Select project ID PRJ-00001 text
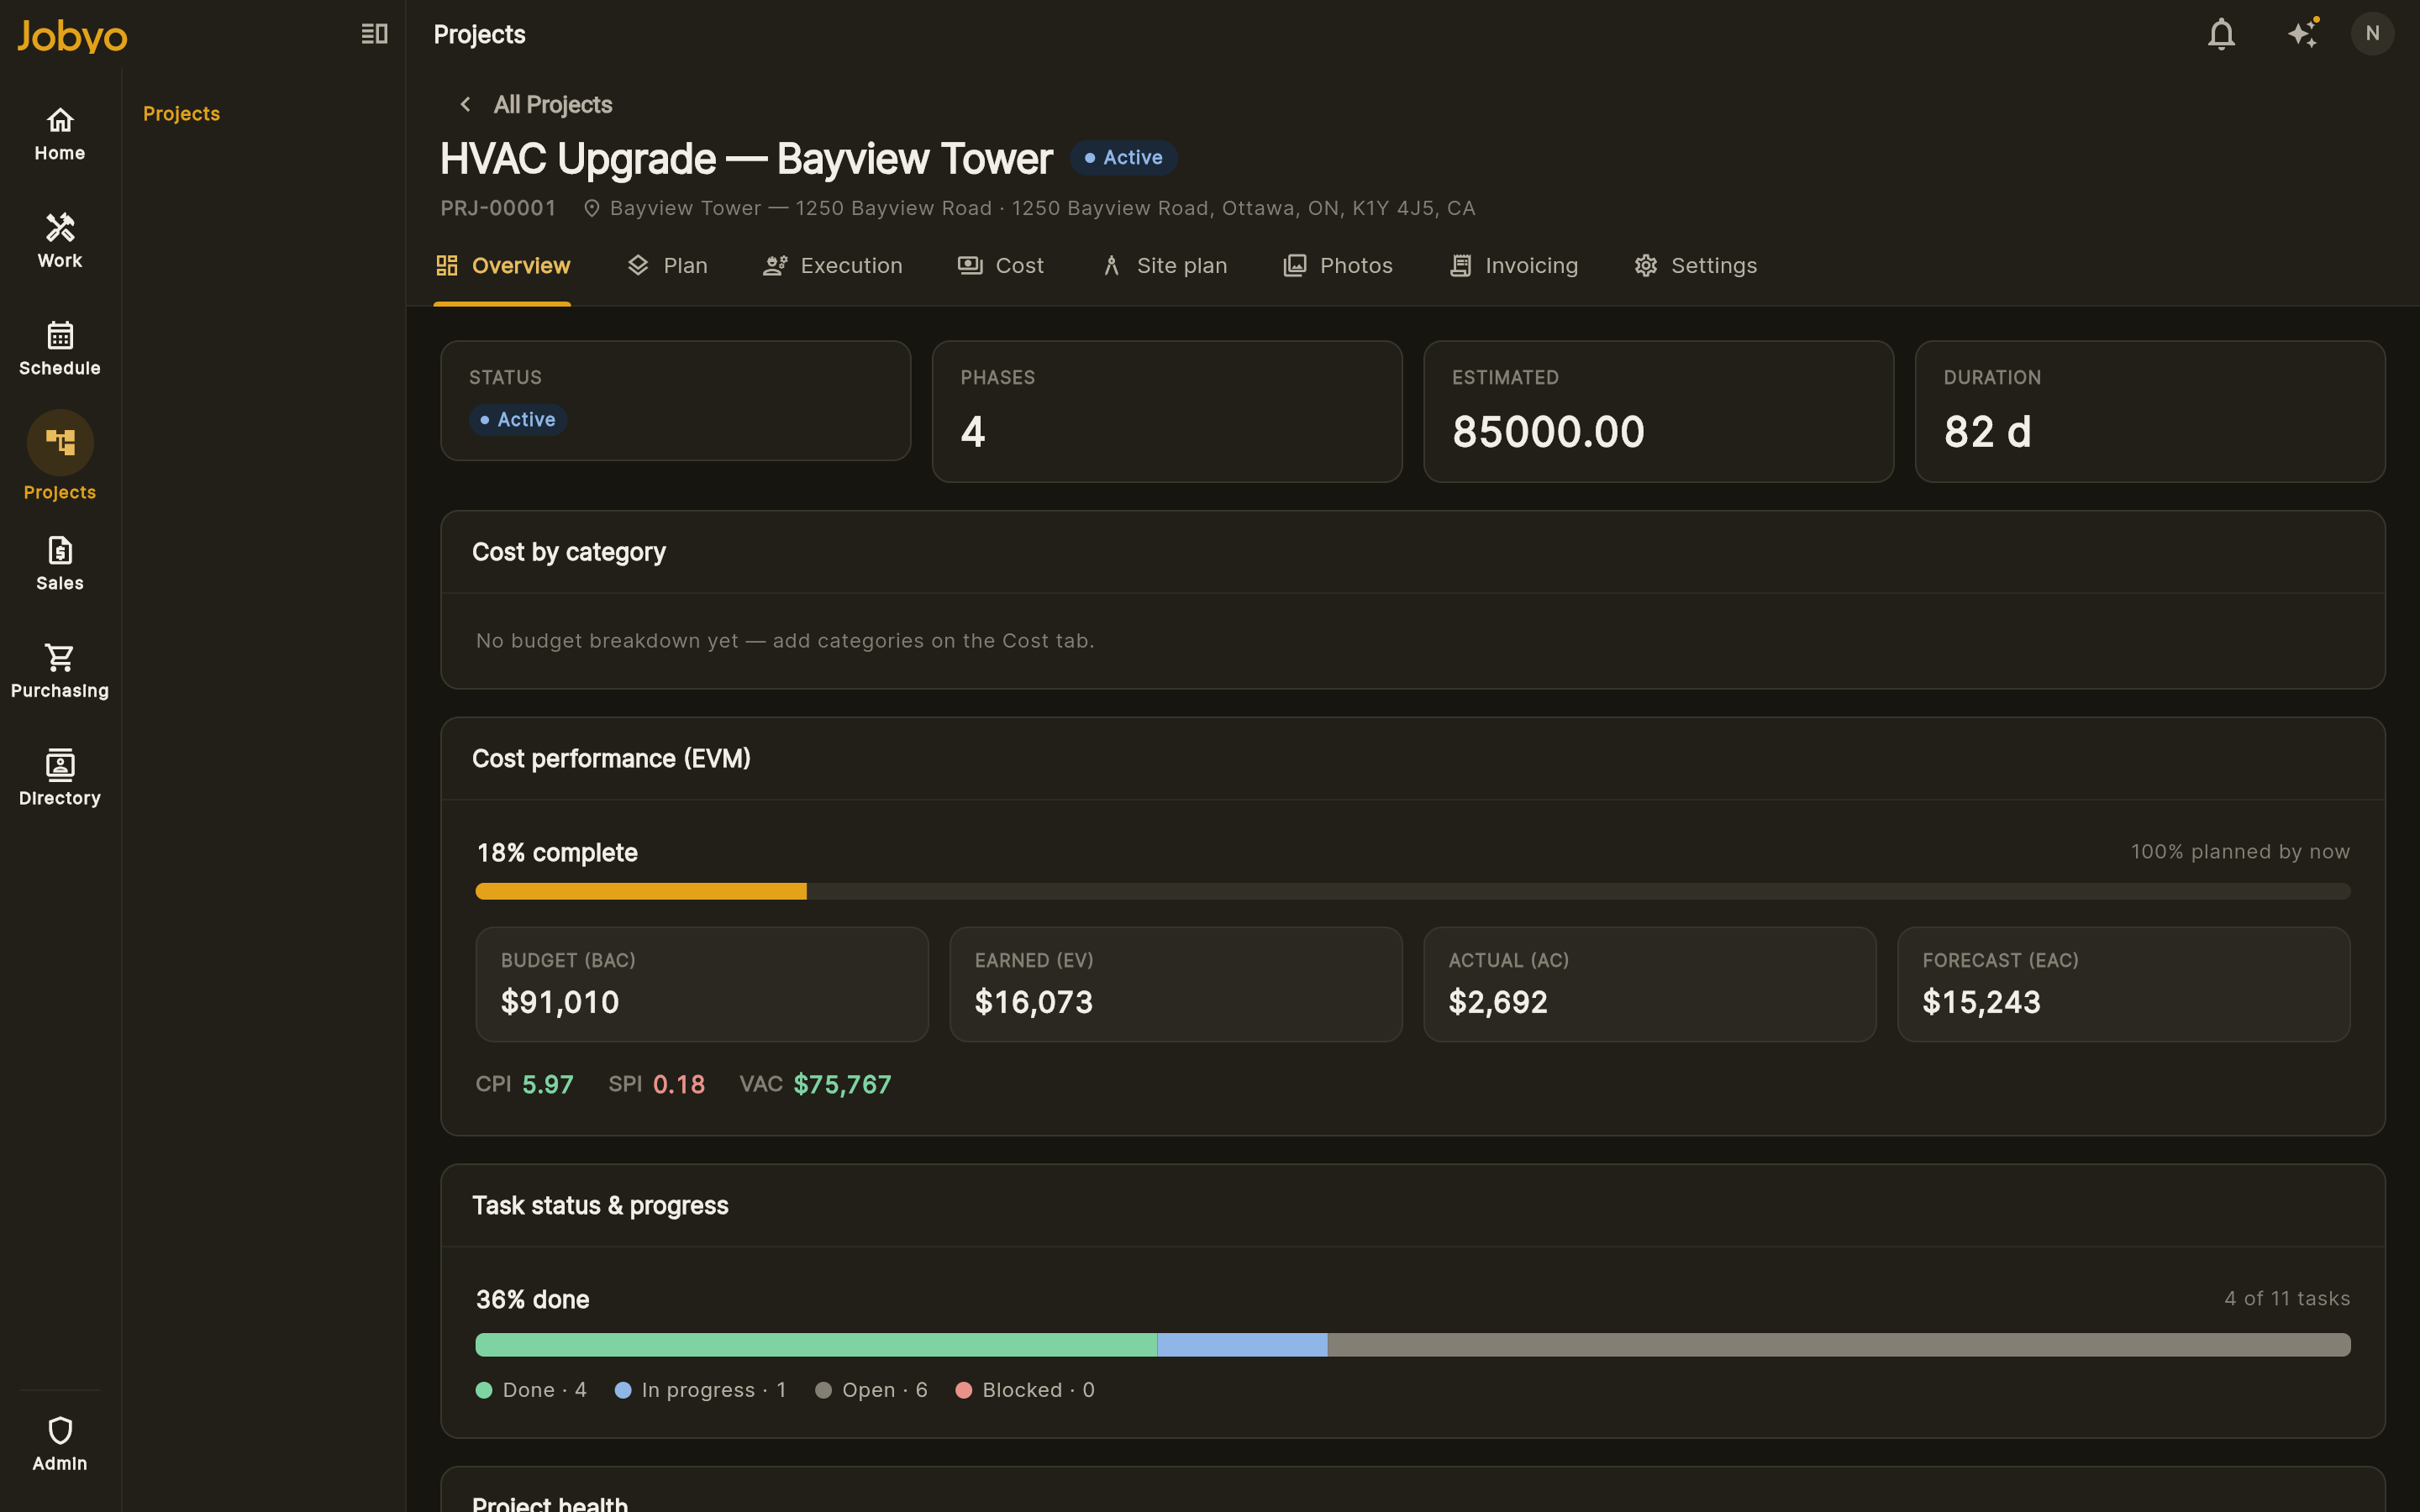This screenshot has width=2420, height=1512. click(x=498, y=208)
